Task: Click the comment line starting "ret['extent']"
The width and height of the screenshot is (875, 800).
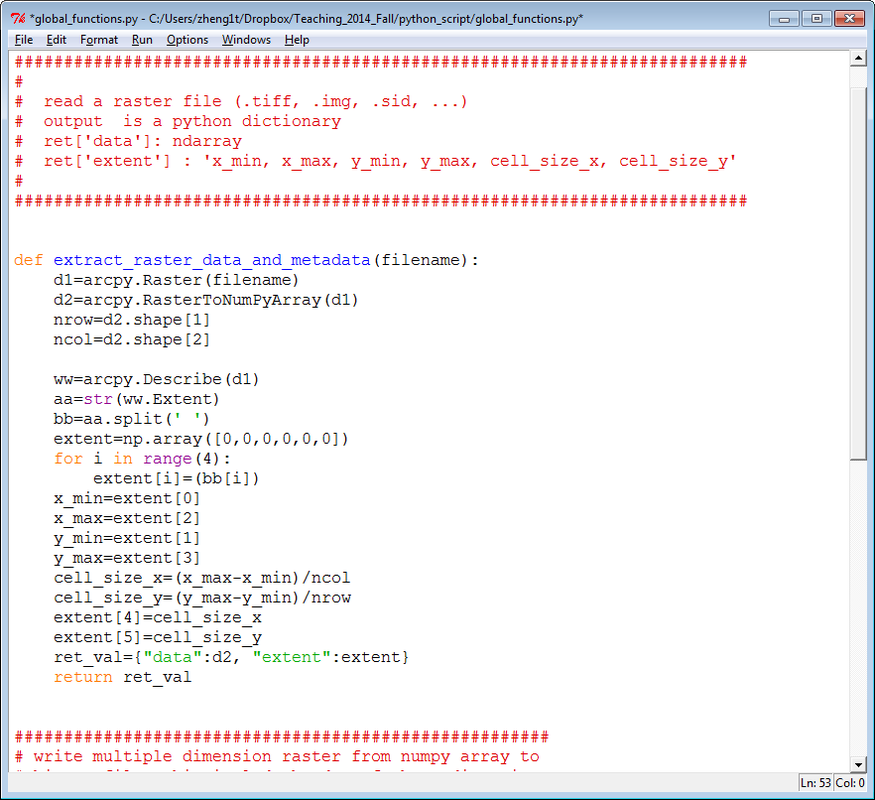Action: tap(390, 161)
